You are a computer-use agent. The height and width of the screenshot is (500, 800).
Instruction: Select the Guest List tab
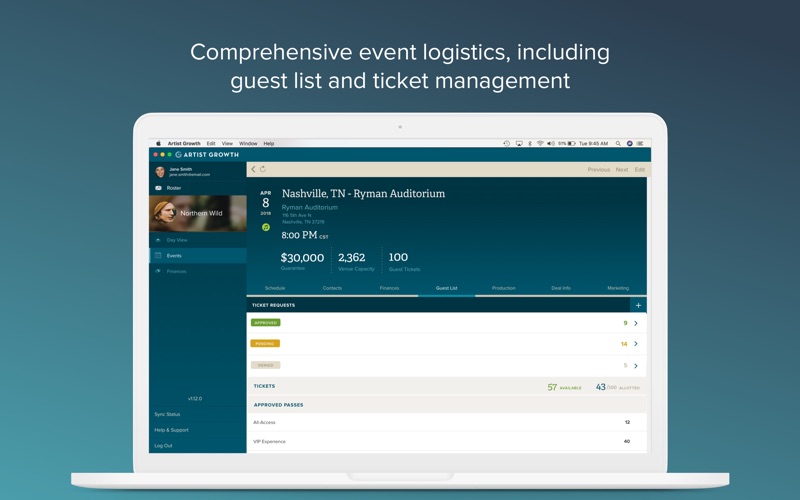click(446, 288)
